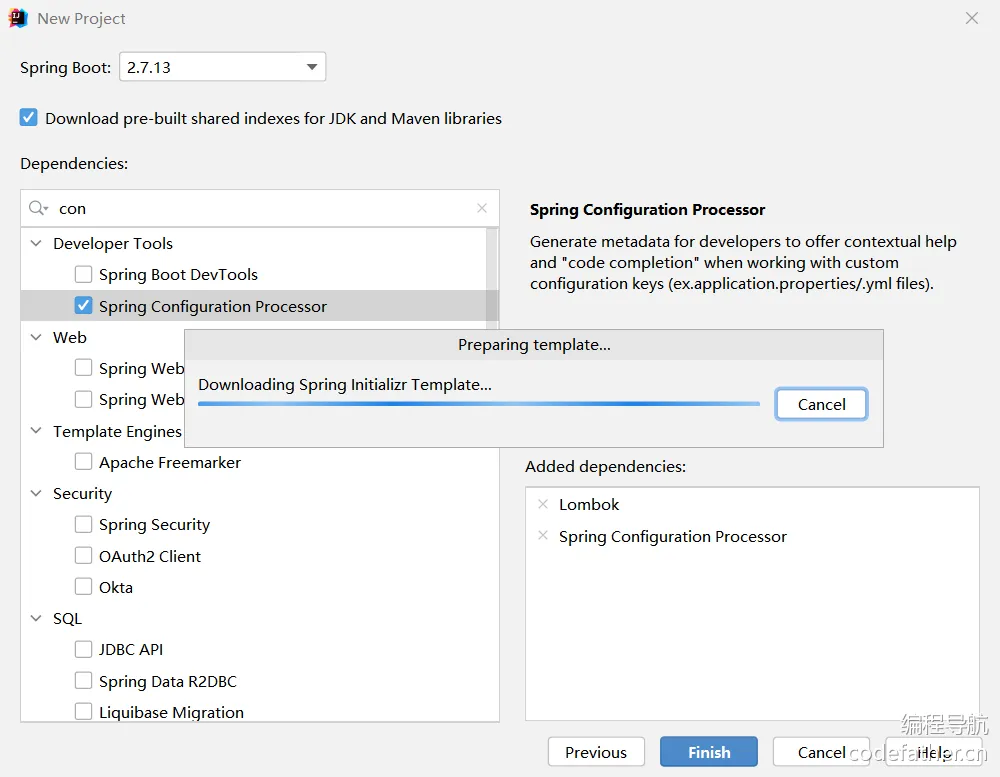Click the Security group label

point(82,494)
